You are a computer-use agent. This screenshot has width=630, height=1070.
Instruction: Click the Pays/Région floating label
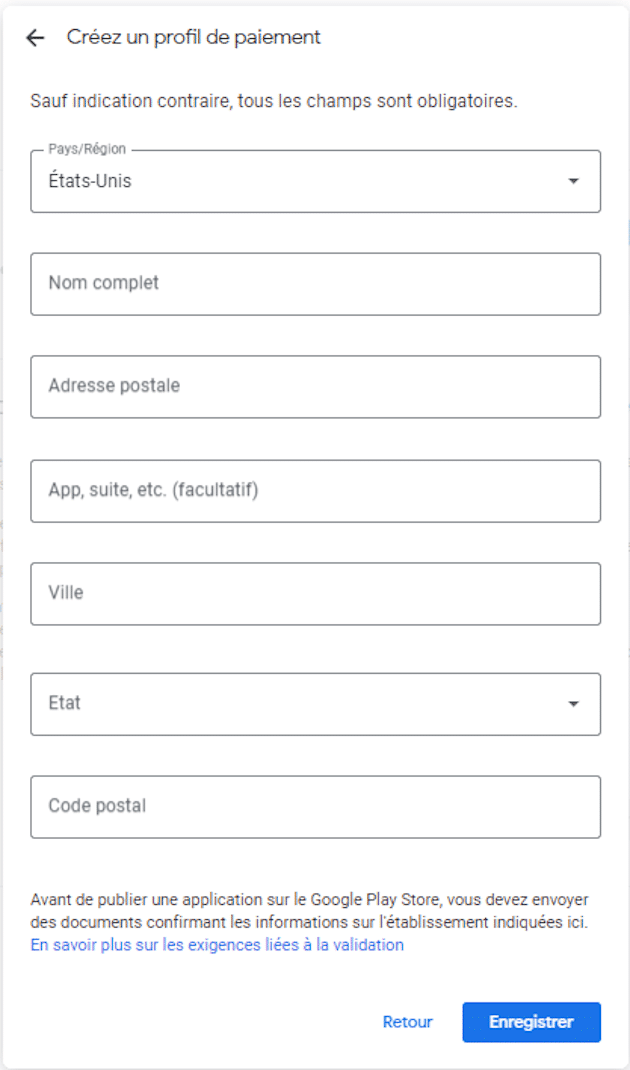point(87,149)
